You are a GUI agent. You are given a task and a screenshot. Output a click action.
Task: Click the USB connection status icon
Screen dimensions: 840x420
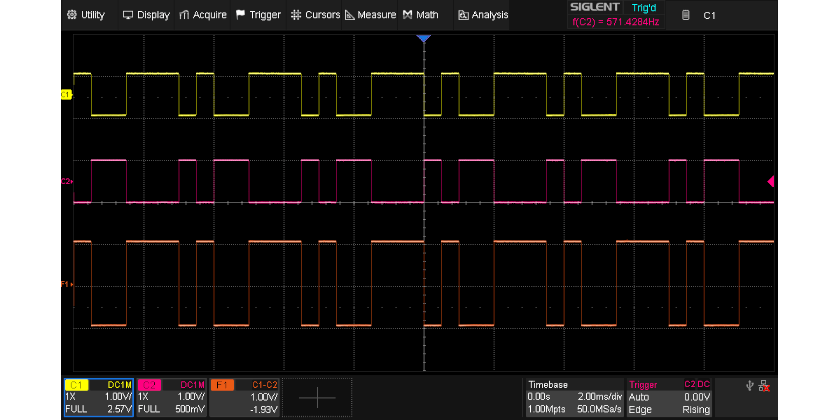point(750,386)
